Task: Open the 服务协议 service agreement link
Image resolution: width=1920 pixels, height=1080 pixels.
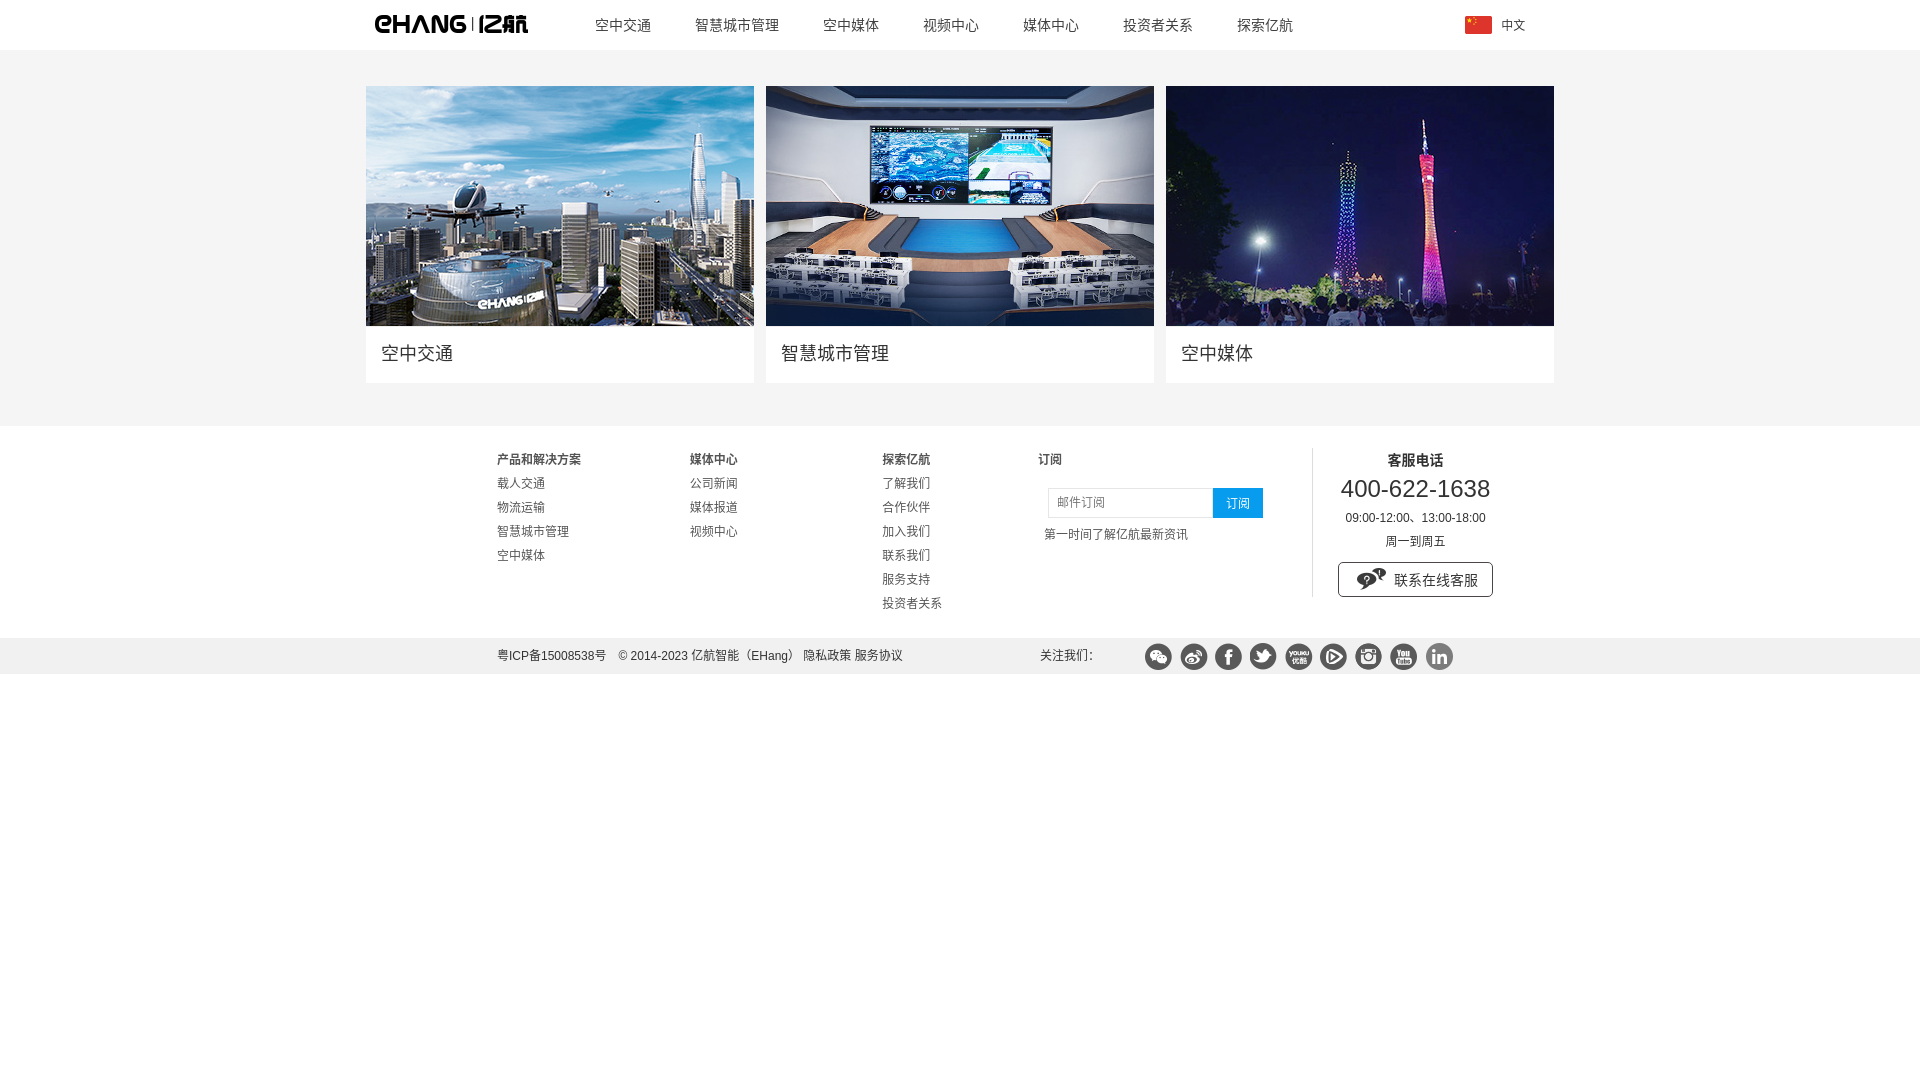Action: point(879,655)
